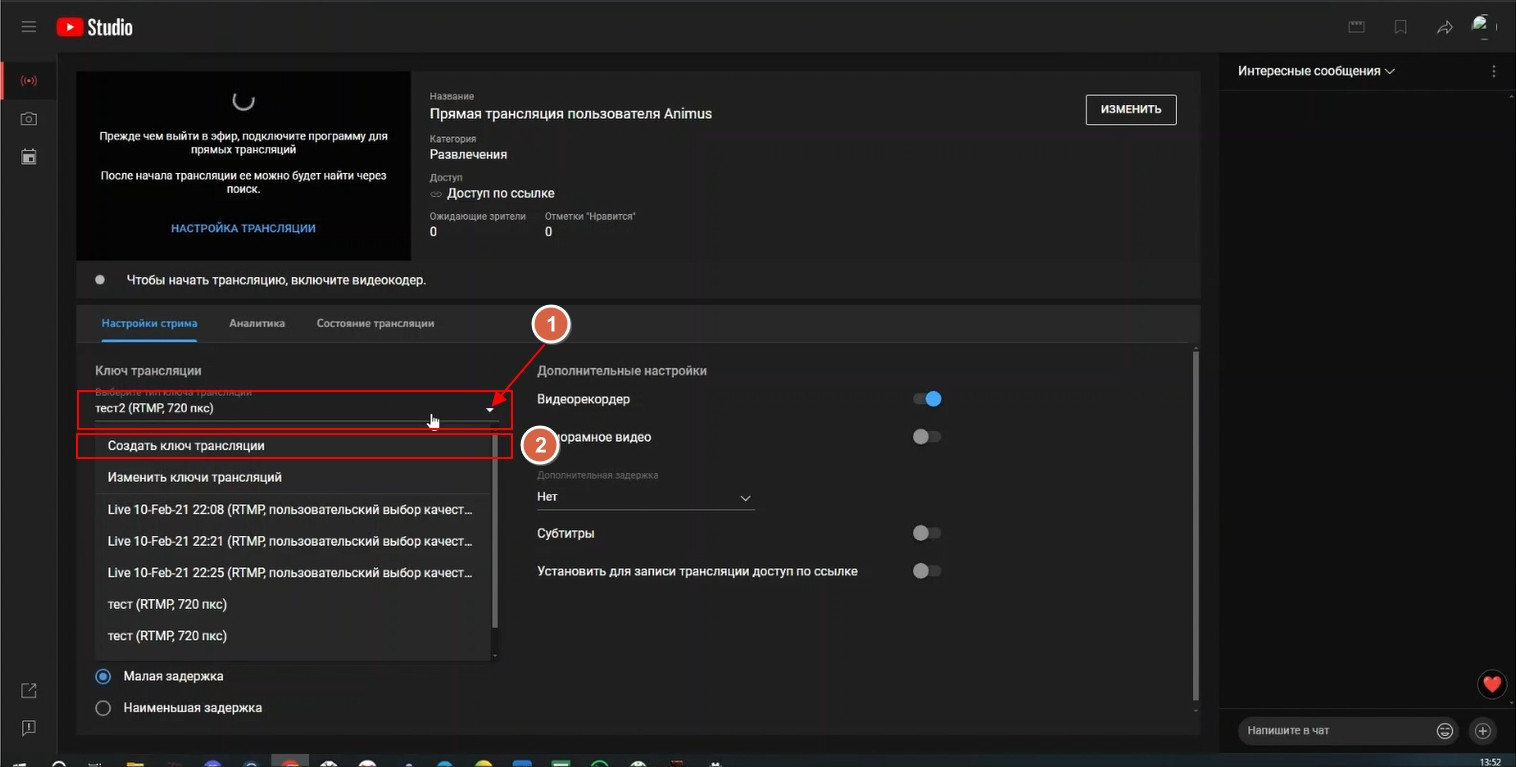Open the Manage calendar icon in sidebar
This screenshot has width=1516, height=767.
pos(29,157)
